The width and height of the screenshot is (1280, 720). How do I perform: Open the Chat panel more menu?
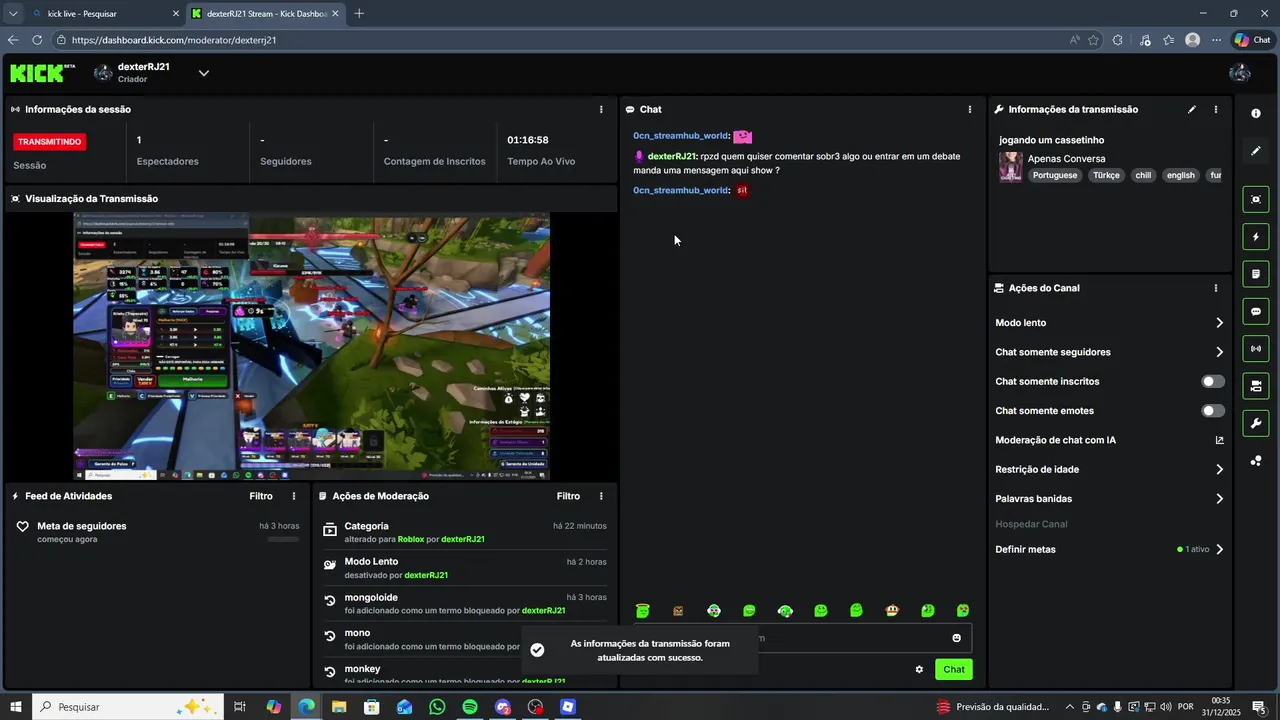pyautogui.click(x=969, y=109)
